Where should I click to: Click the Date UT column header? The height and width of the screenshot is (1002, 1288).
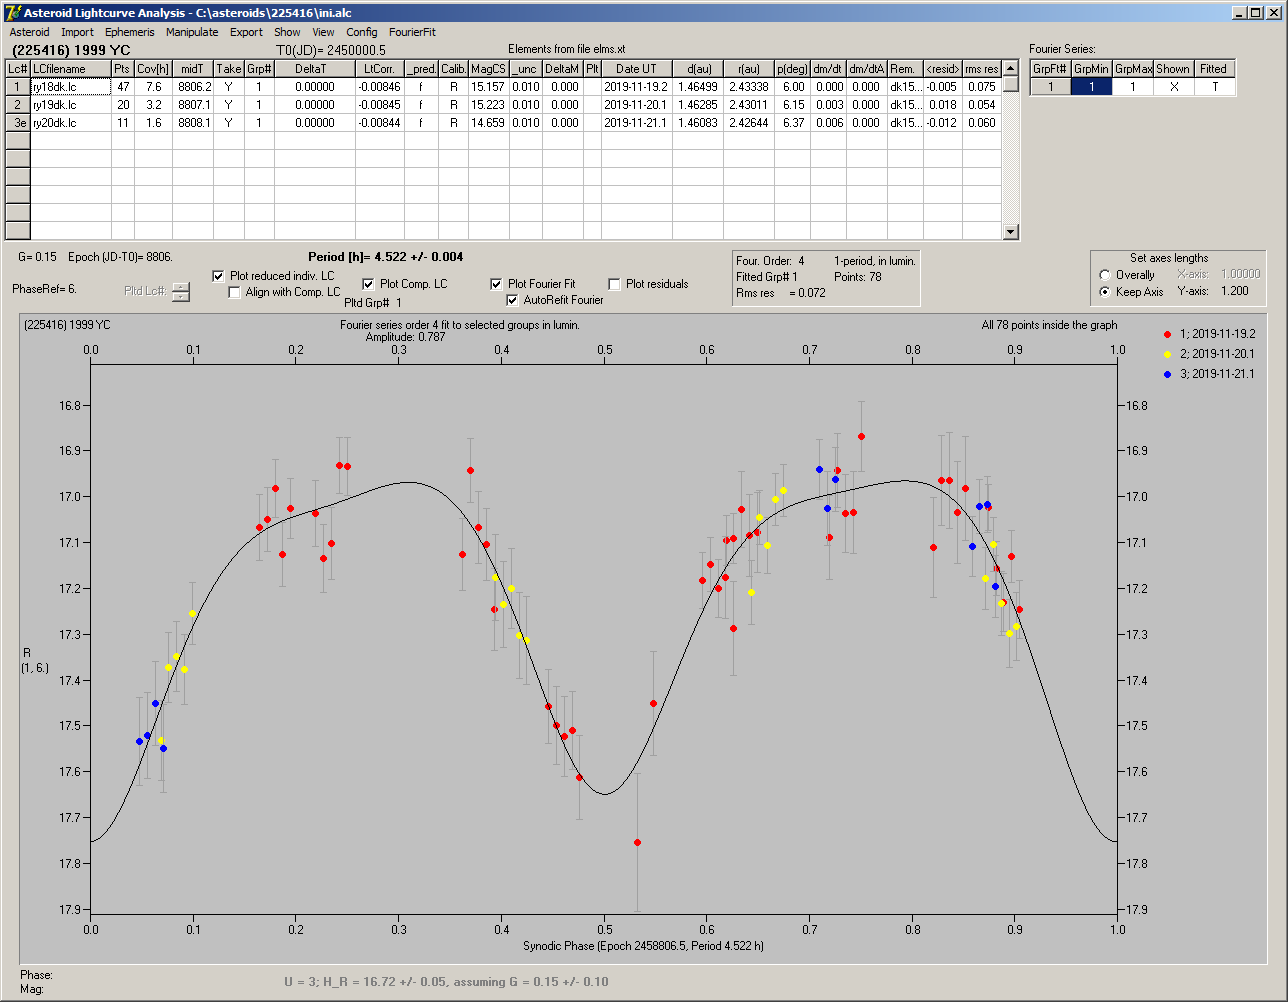(x=636, y=69)
